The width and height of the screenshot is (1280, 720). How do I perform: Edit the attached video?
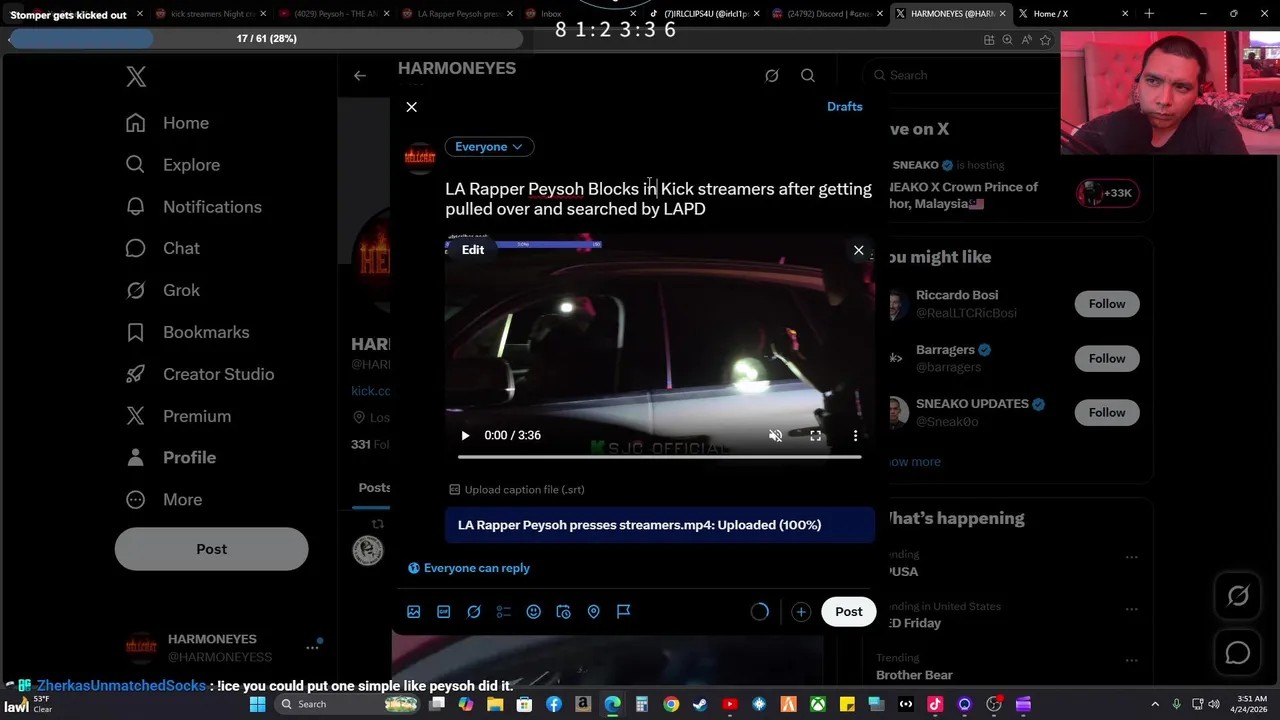473,250
